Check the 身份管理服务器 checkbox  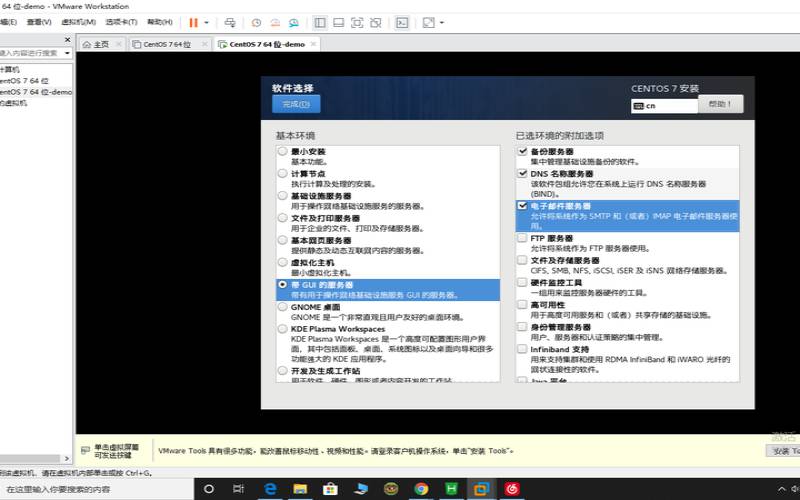tap(522, 327)
